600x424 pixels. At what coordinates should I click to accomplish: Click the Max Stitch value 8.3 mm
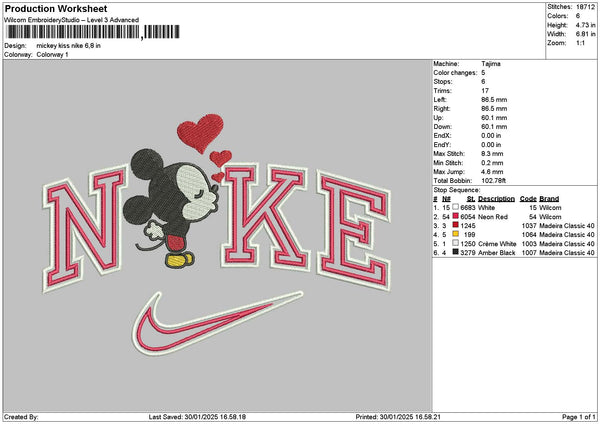[492, 153]
